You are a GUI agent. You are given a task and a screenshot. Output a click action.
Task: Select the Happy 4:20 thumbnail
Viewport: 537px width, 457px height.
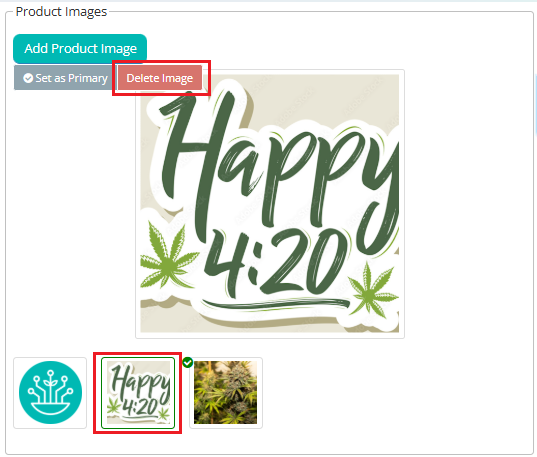138,393
